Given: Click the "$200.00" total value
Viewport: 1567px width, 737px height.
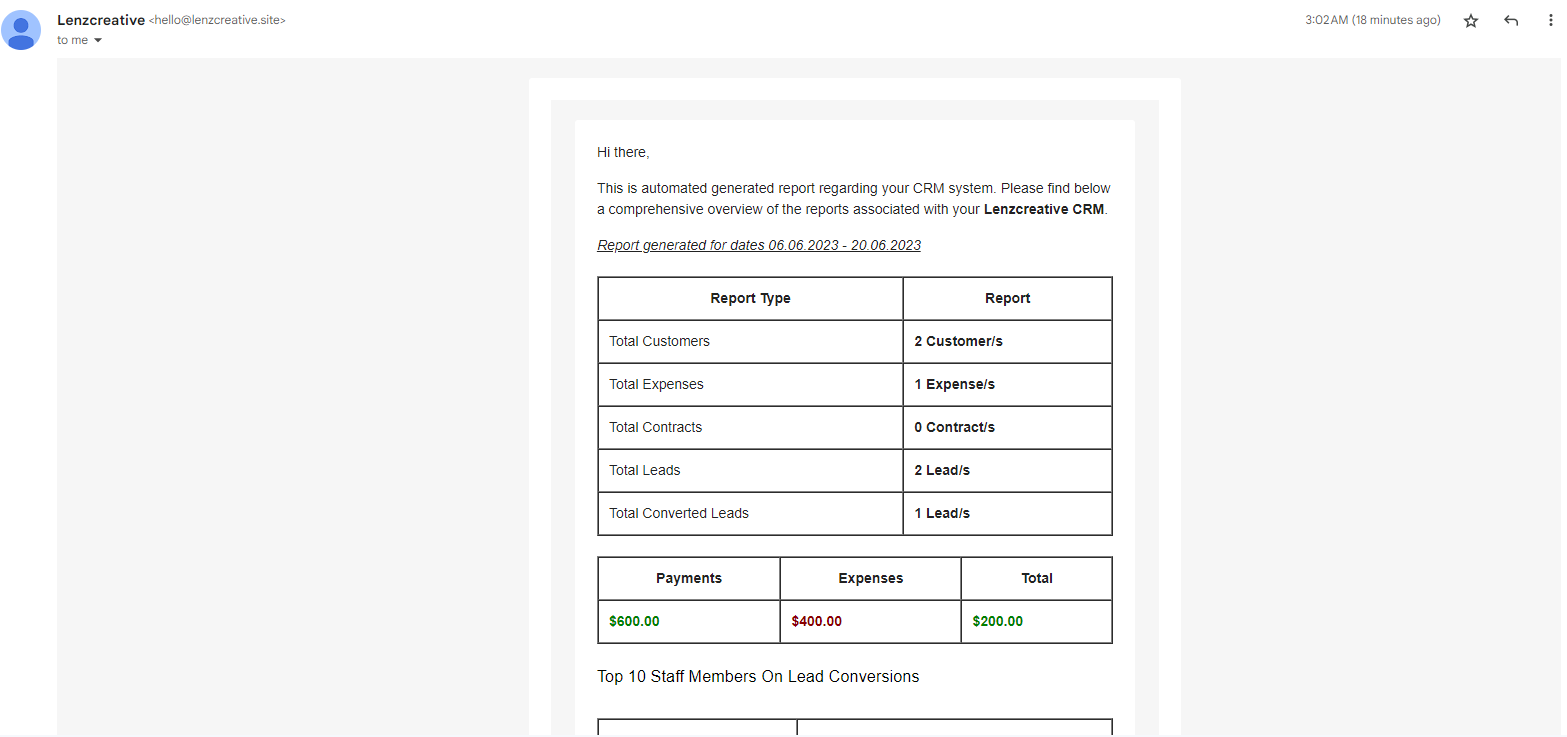Looking at the screenshot, I should coord(997,621).
